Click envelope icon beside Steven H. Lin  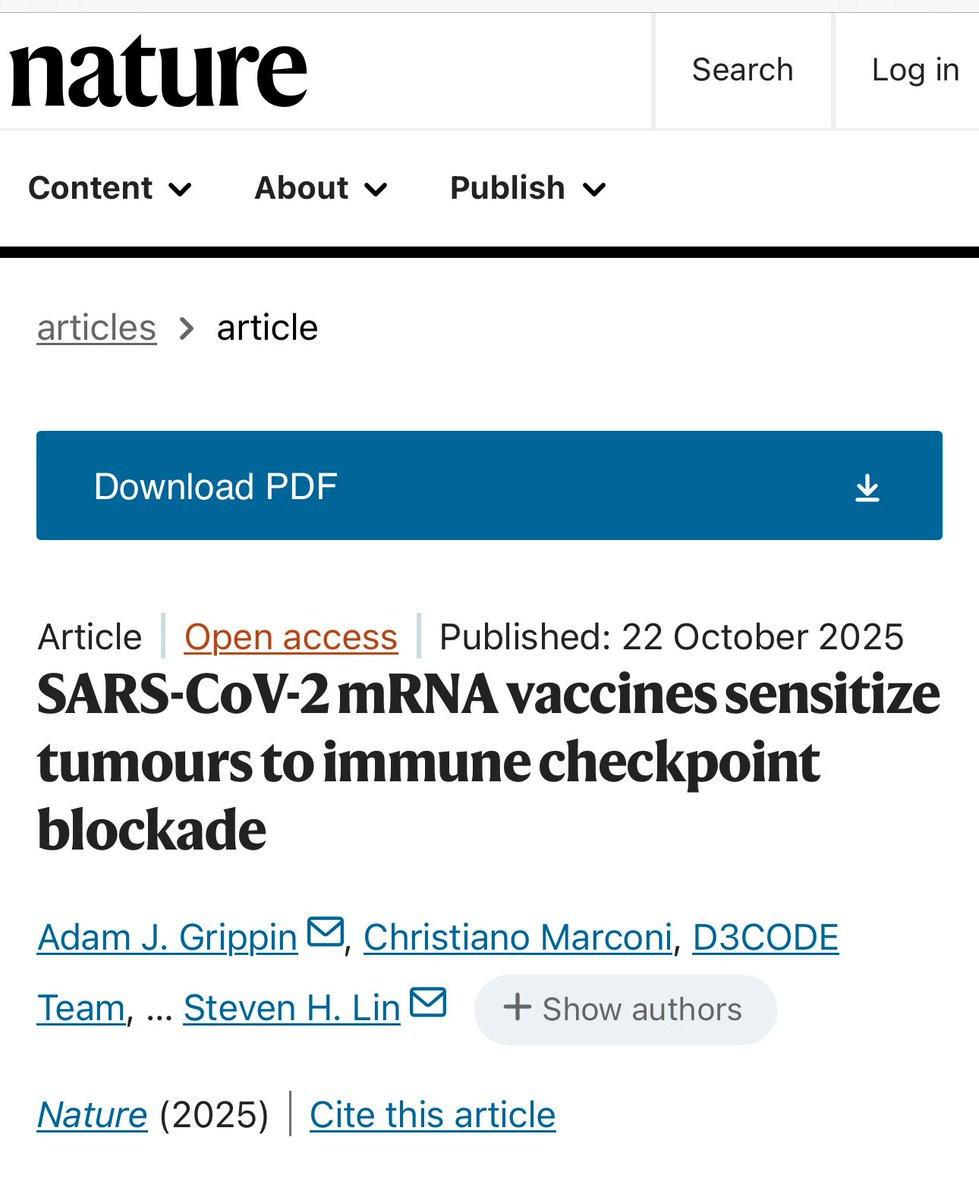point(428,1002)
